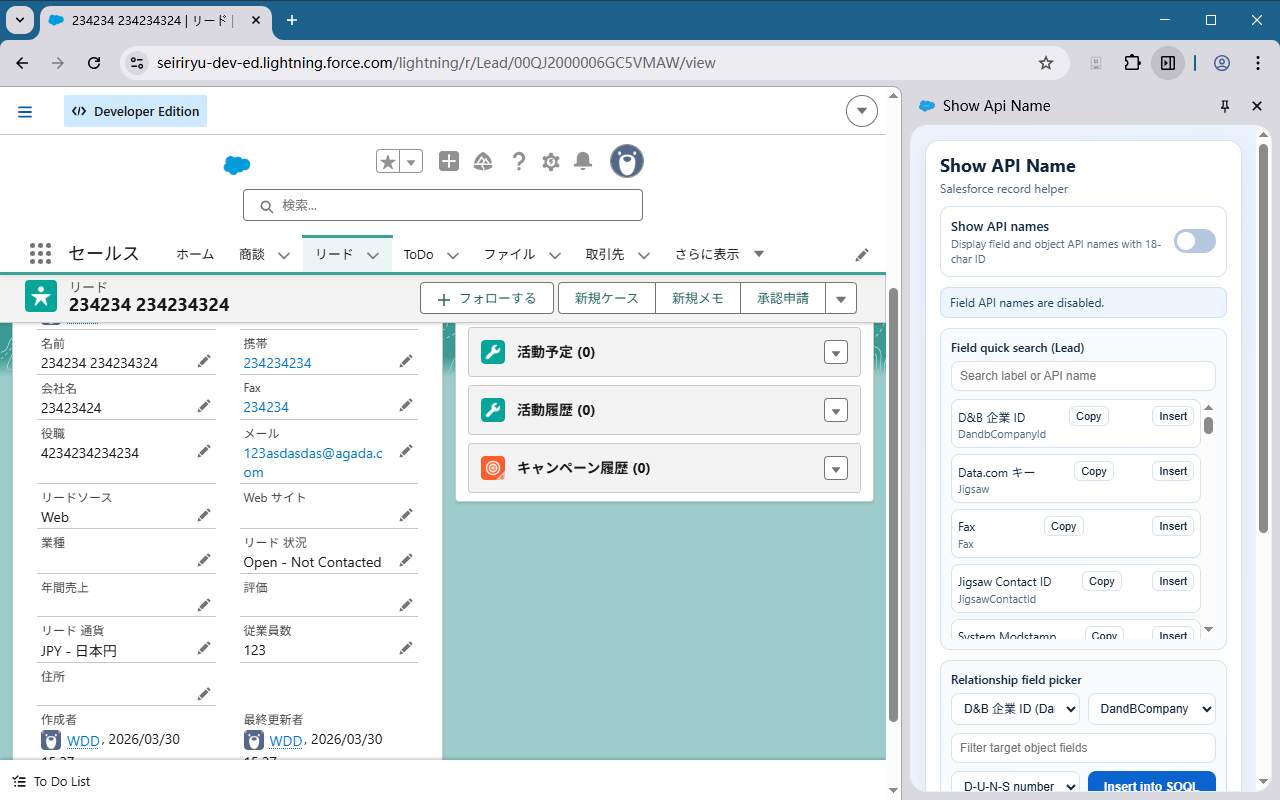Open リード tab dropdown chevron
The height and width of the screenshot is (800, 1280).
[x=373, y=255]
